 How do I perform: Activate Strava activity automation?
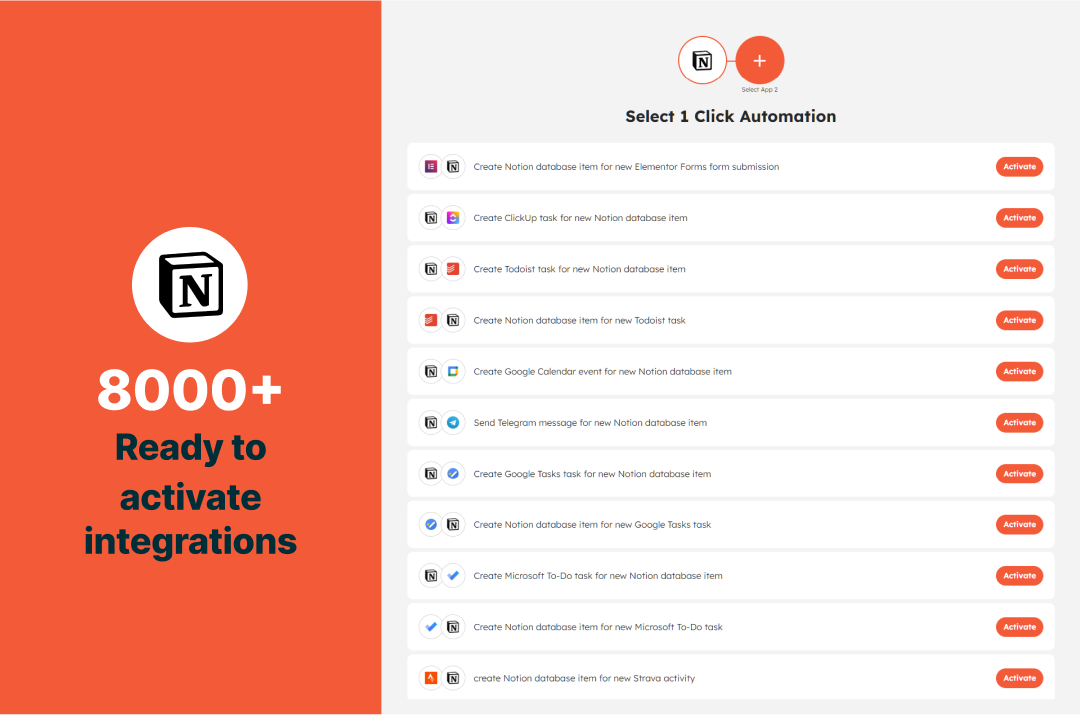pyautogui.click(x=1019, y=678)
